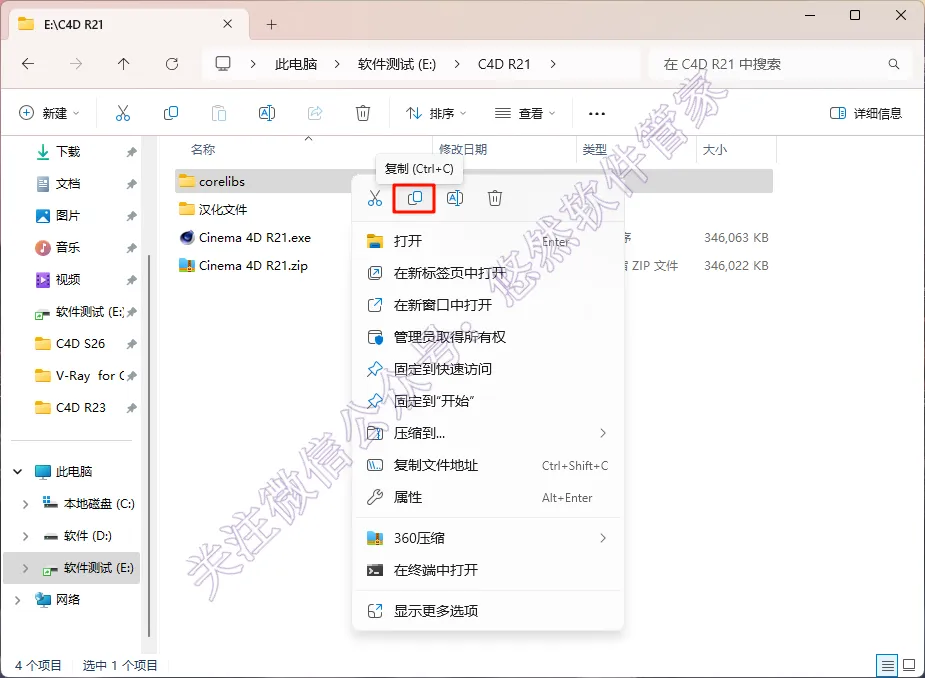Click the Copy icon in the toolbar
Viewport: 925px width, 678px height.
tap(171, 113)
